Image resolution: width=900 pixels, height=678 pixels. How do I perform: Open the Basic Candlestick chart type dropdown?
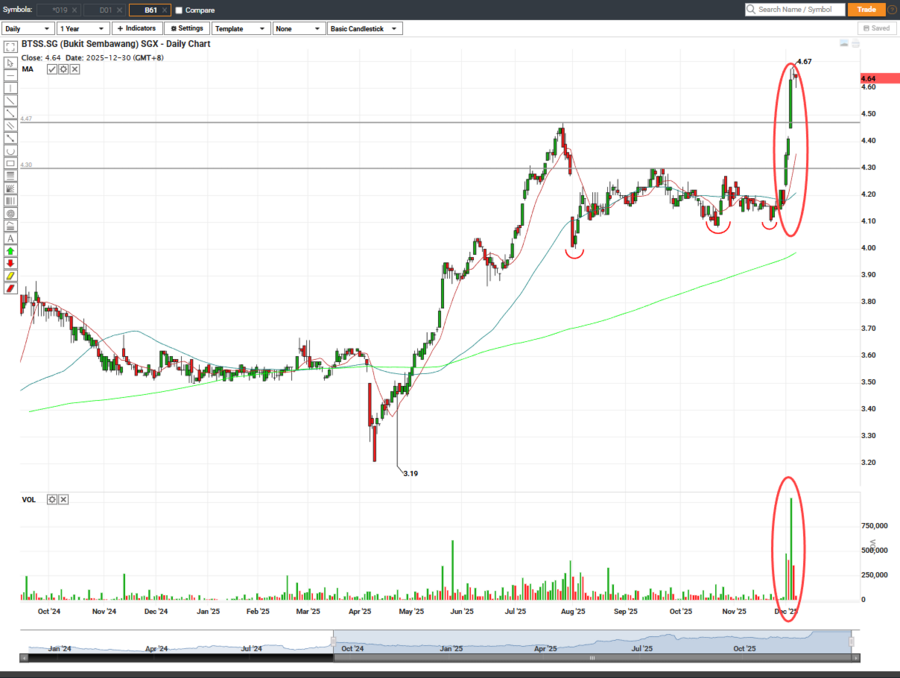point(365,29)
